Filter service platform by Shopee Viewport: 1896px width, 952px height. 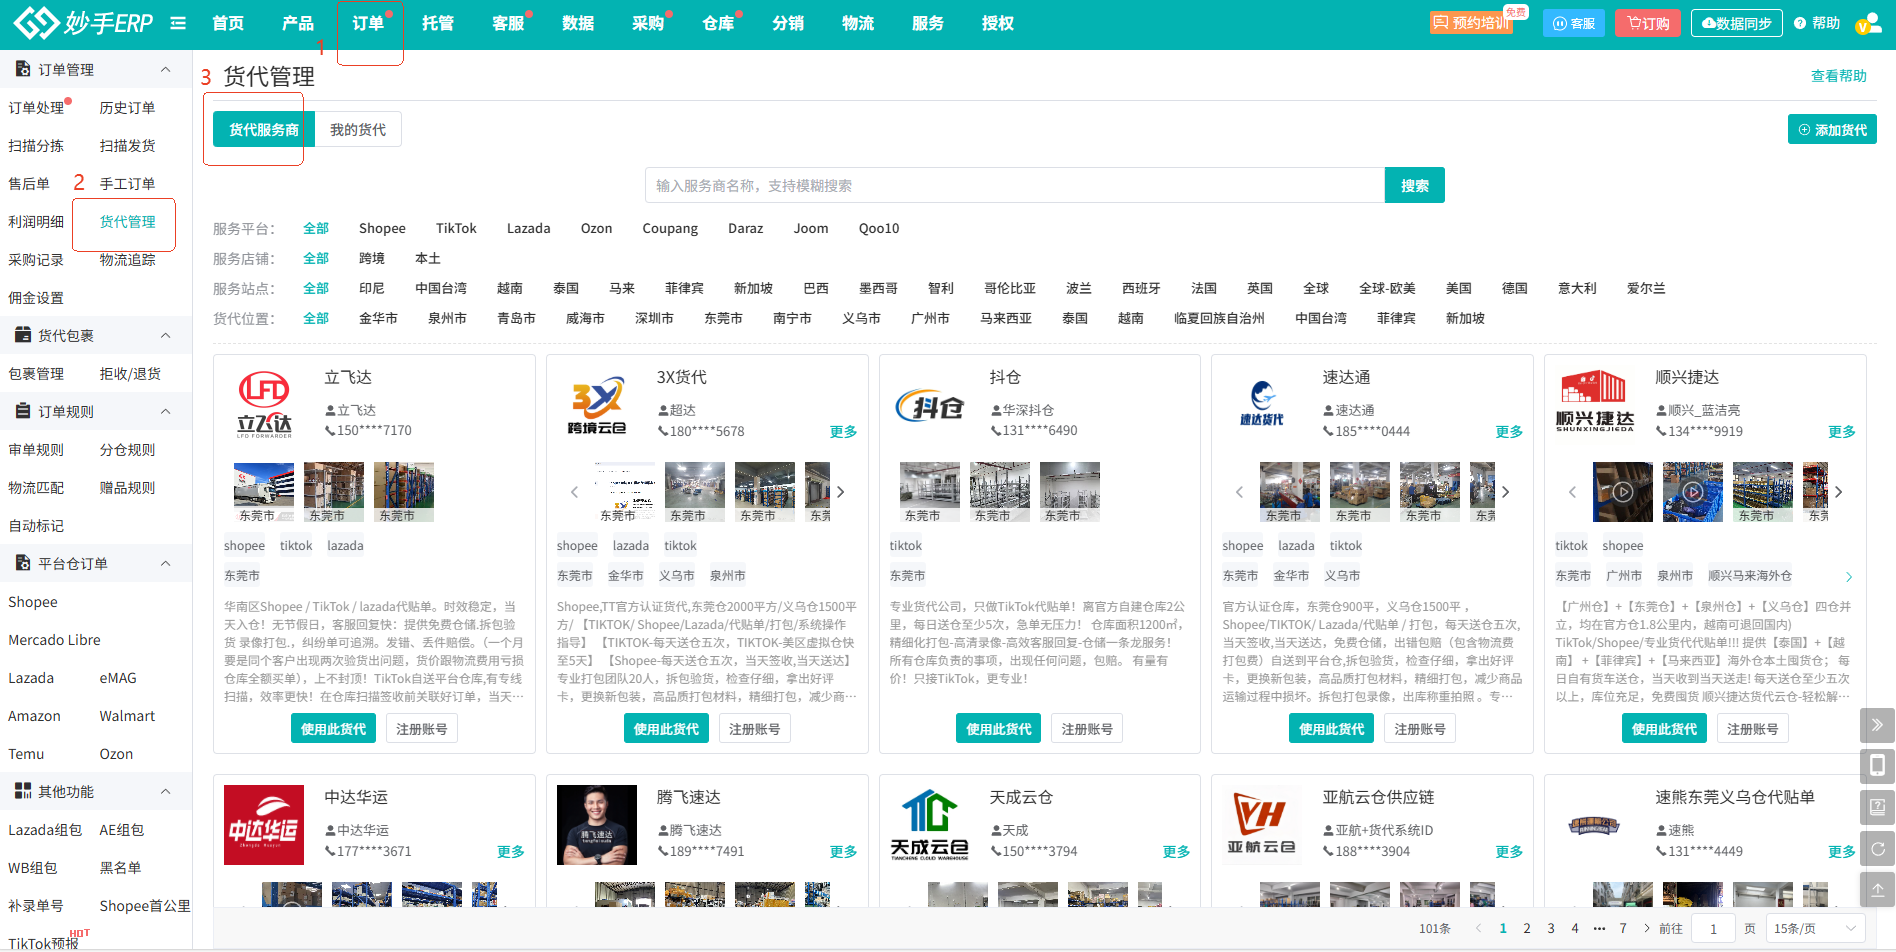coord(382,228)
